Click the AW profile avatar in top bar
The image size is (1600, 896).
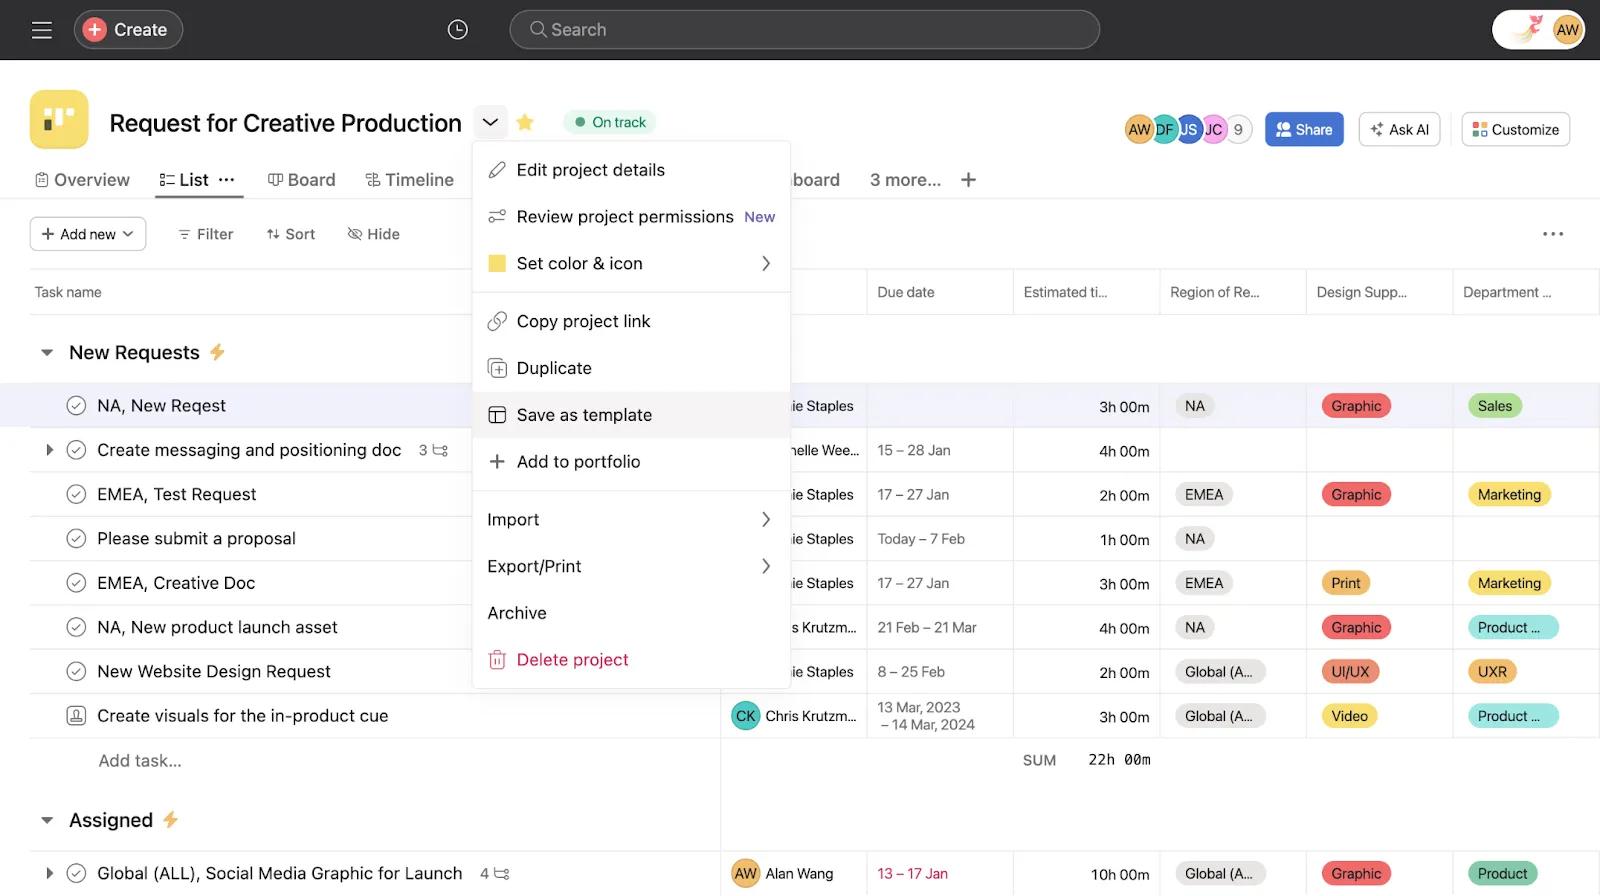click(x=1567, y=30)
